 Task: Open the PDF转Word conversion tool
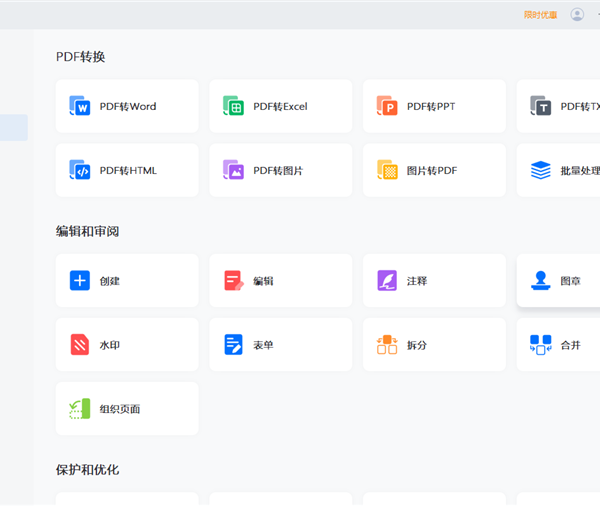point(127,107)
